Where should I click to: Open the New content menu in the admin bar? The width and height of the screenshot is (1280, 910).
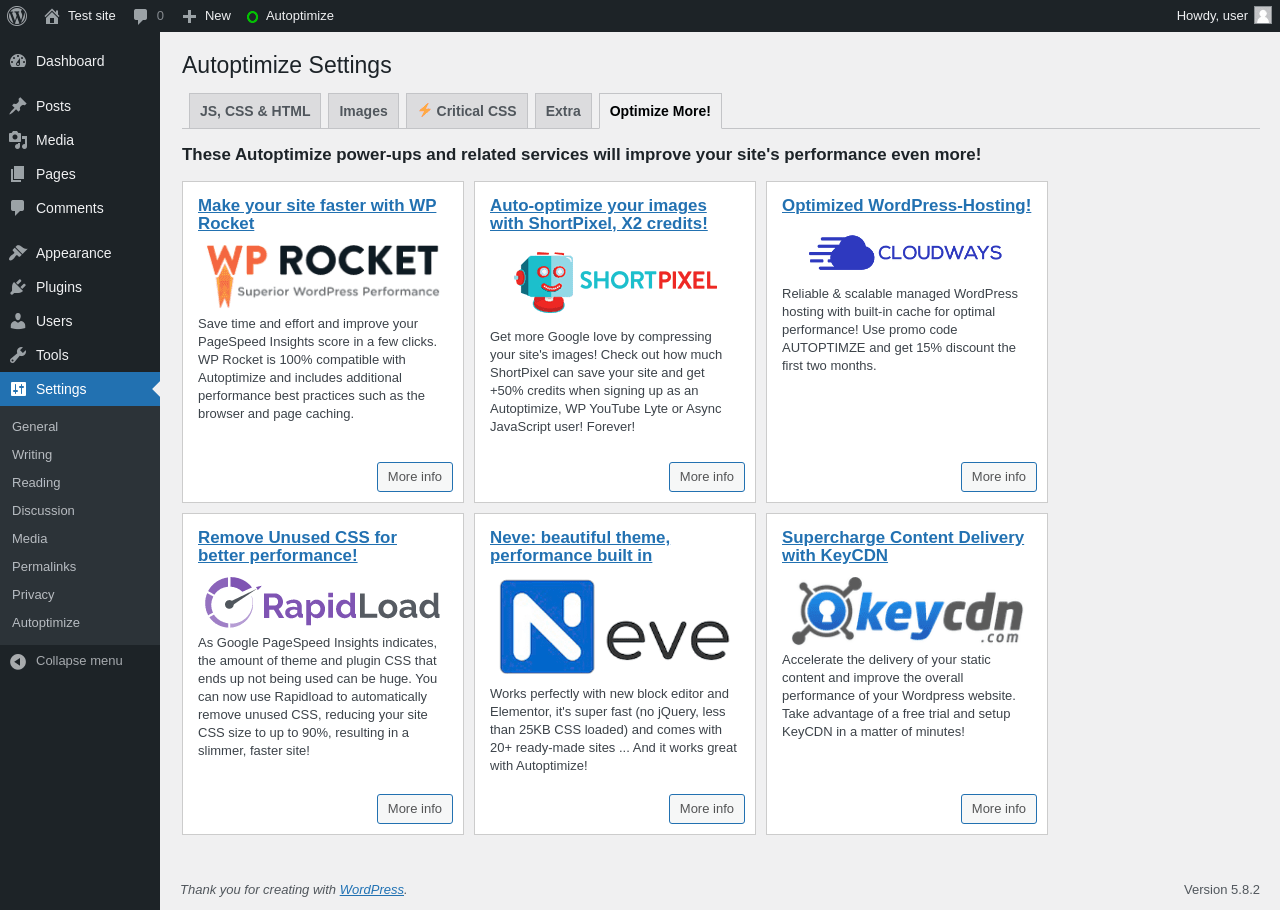206,16
